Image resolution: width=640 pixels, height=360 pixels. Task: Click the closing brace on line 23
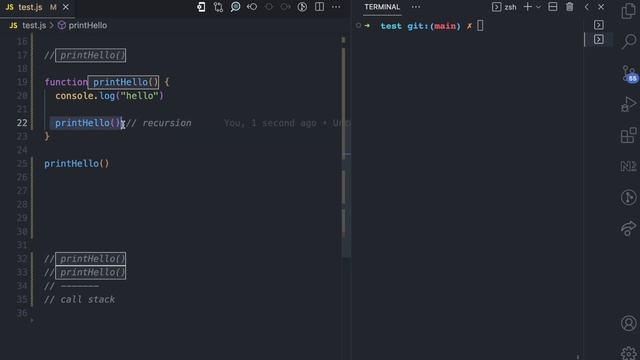click(47, 136)
